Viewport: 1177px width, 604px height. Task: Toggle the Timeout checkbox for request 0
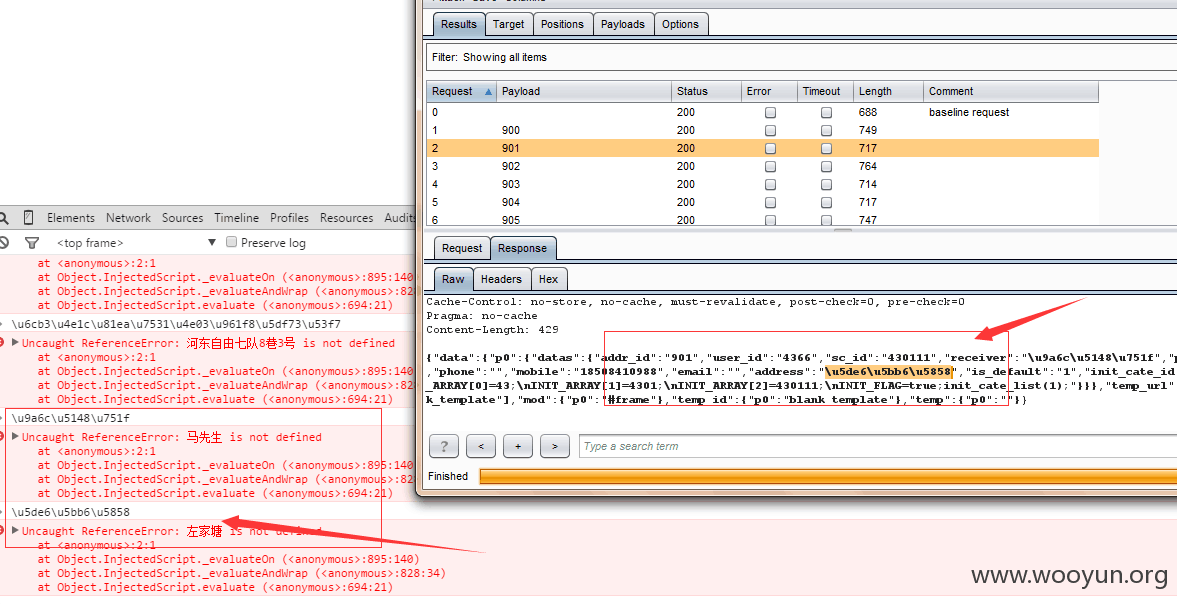(x=826, y=113)
